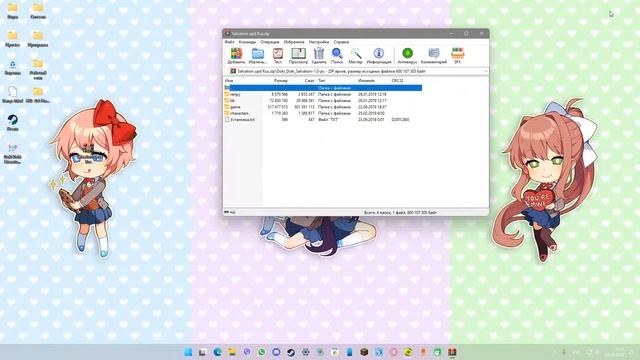The width and height of the screenshot is (640, 360).
Task: Run the Антивирус green scan icon
Action: (407, 56)
